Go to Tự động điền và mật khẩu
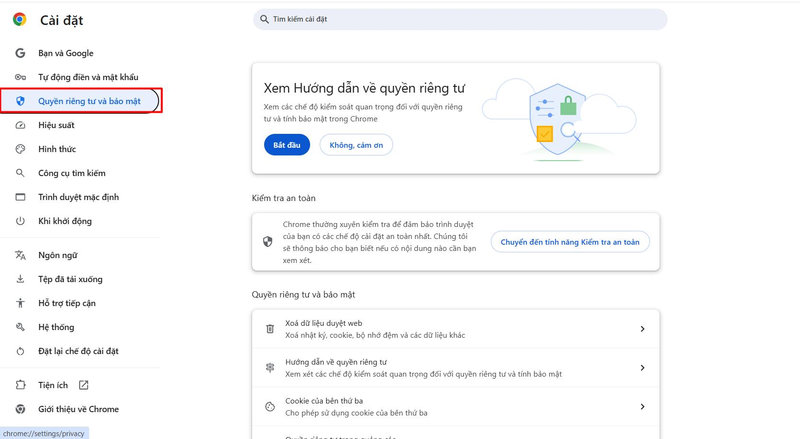Screen dimensions: 800x439 pyautogui.click(x=88, y=77)
